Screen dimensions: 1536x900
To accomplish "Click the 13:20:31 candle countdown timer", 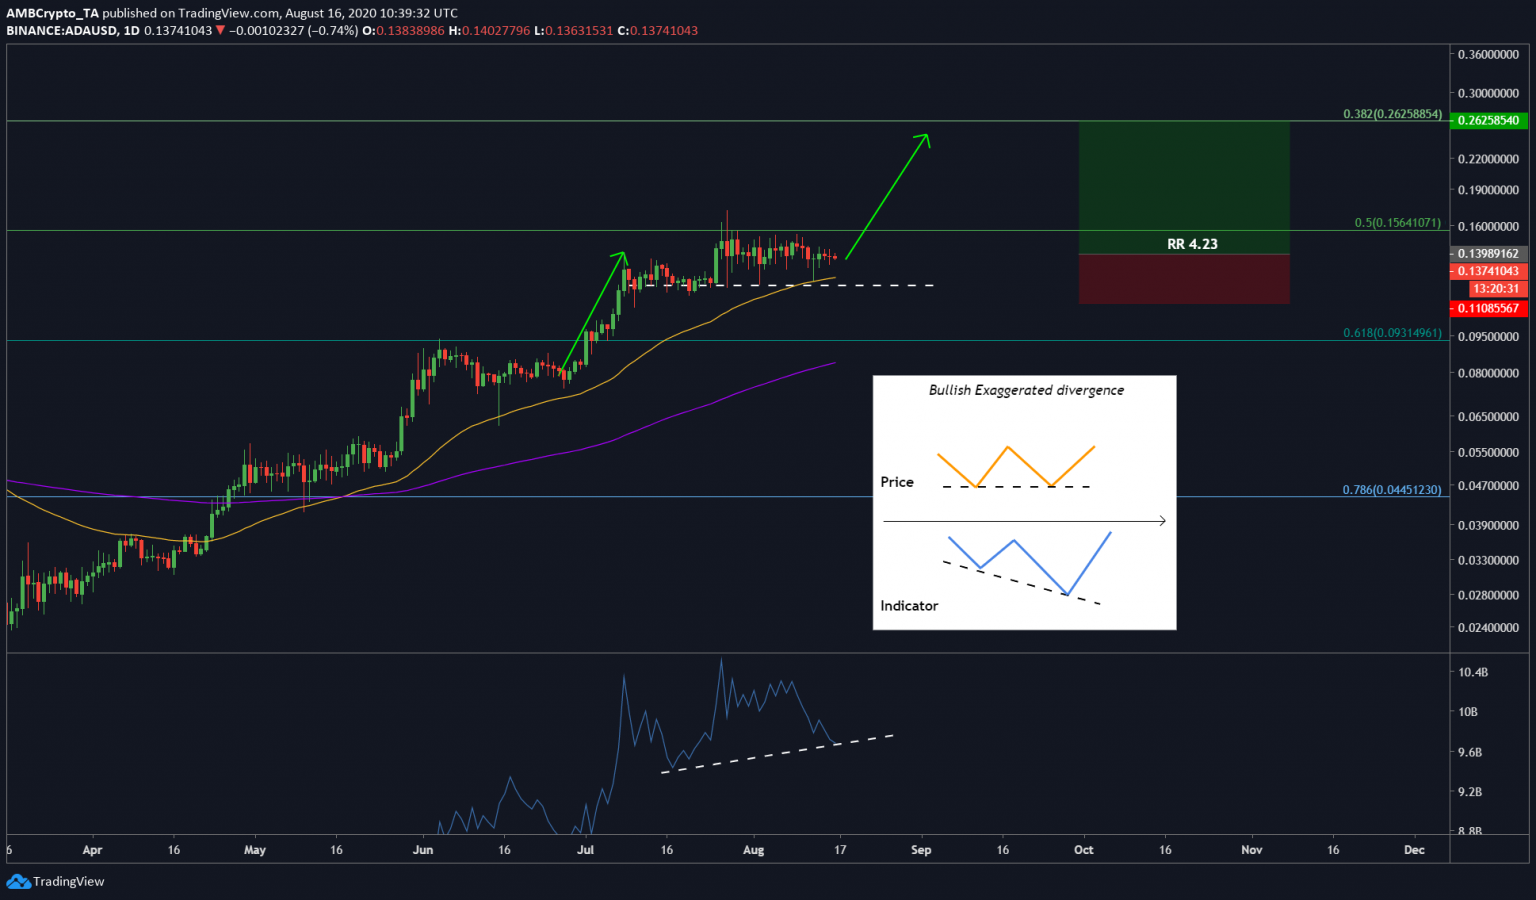I will (1495, 289).
